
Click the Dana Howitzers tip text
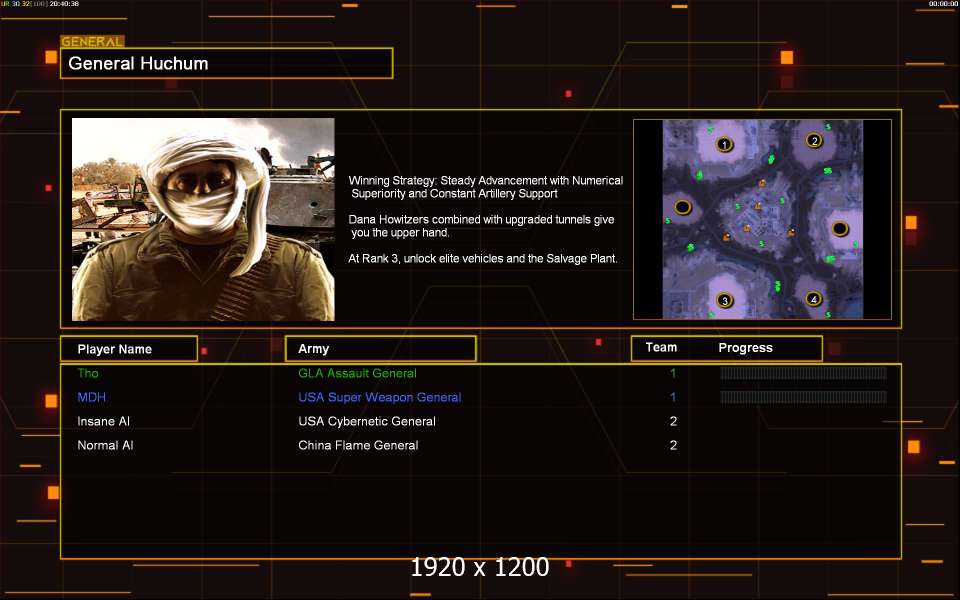pos(481,226)
